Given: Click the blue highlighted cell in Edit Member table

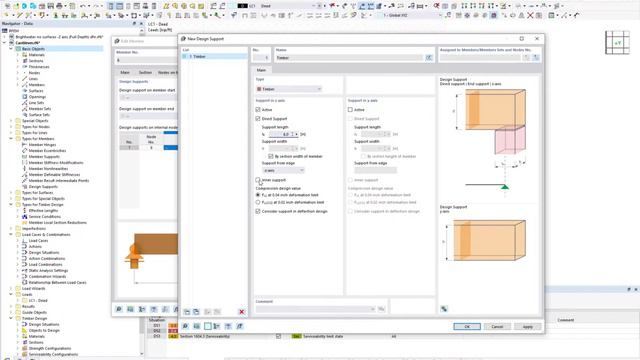Looking at the screenshot, I should tap(171, 147).
